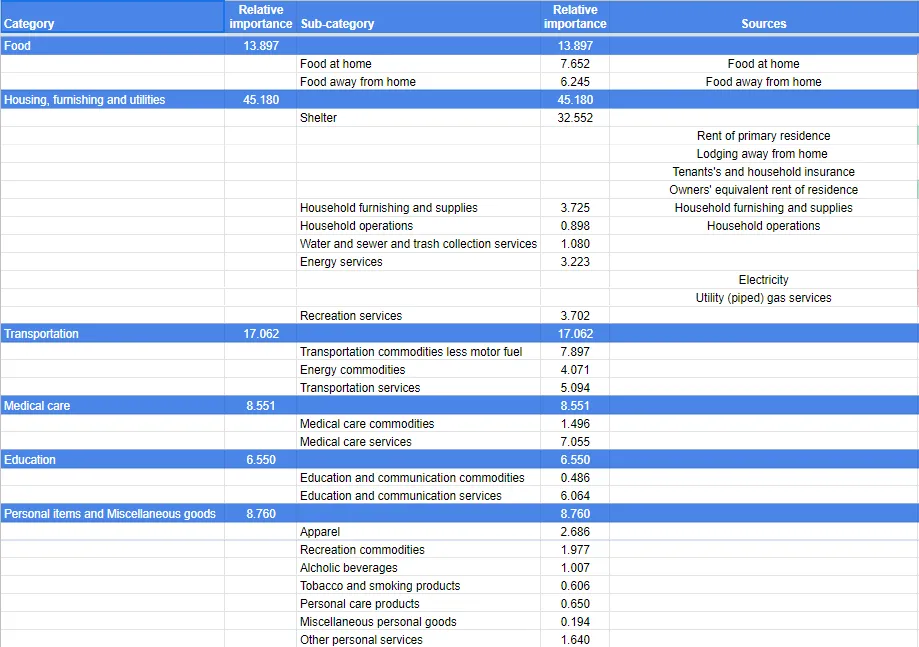Select the Education category cell
This screenshot has width=919, height=647.
(112, 460)
